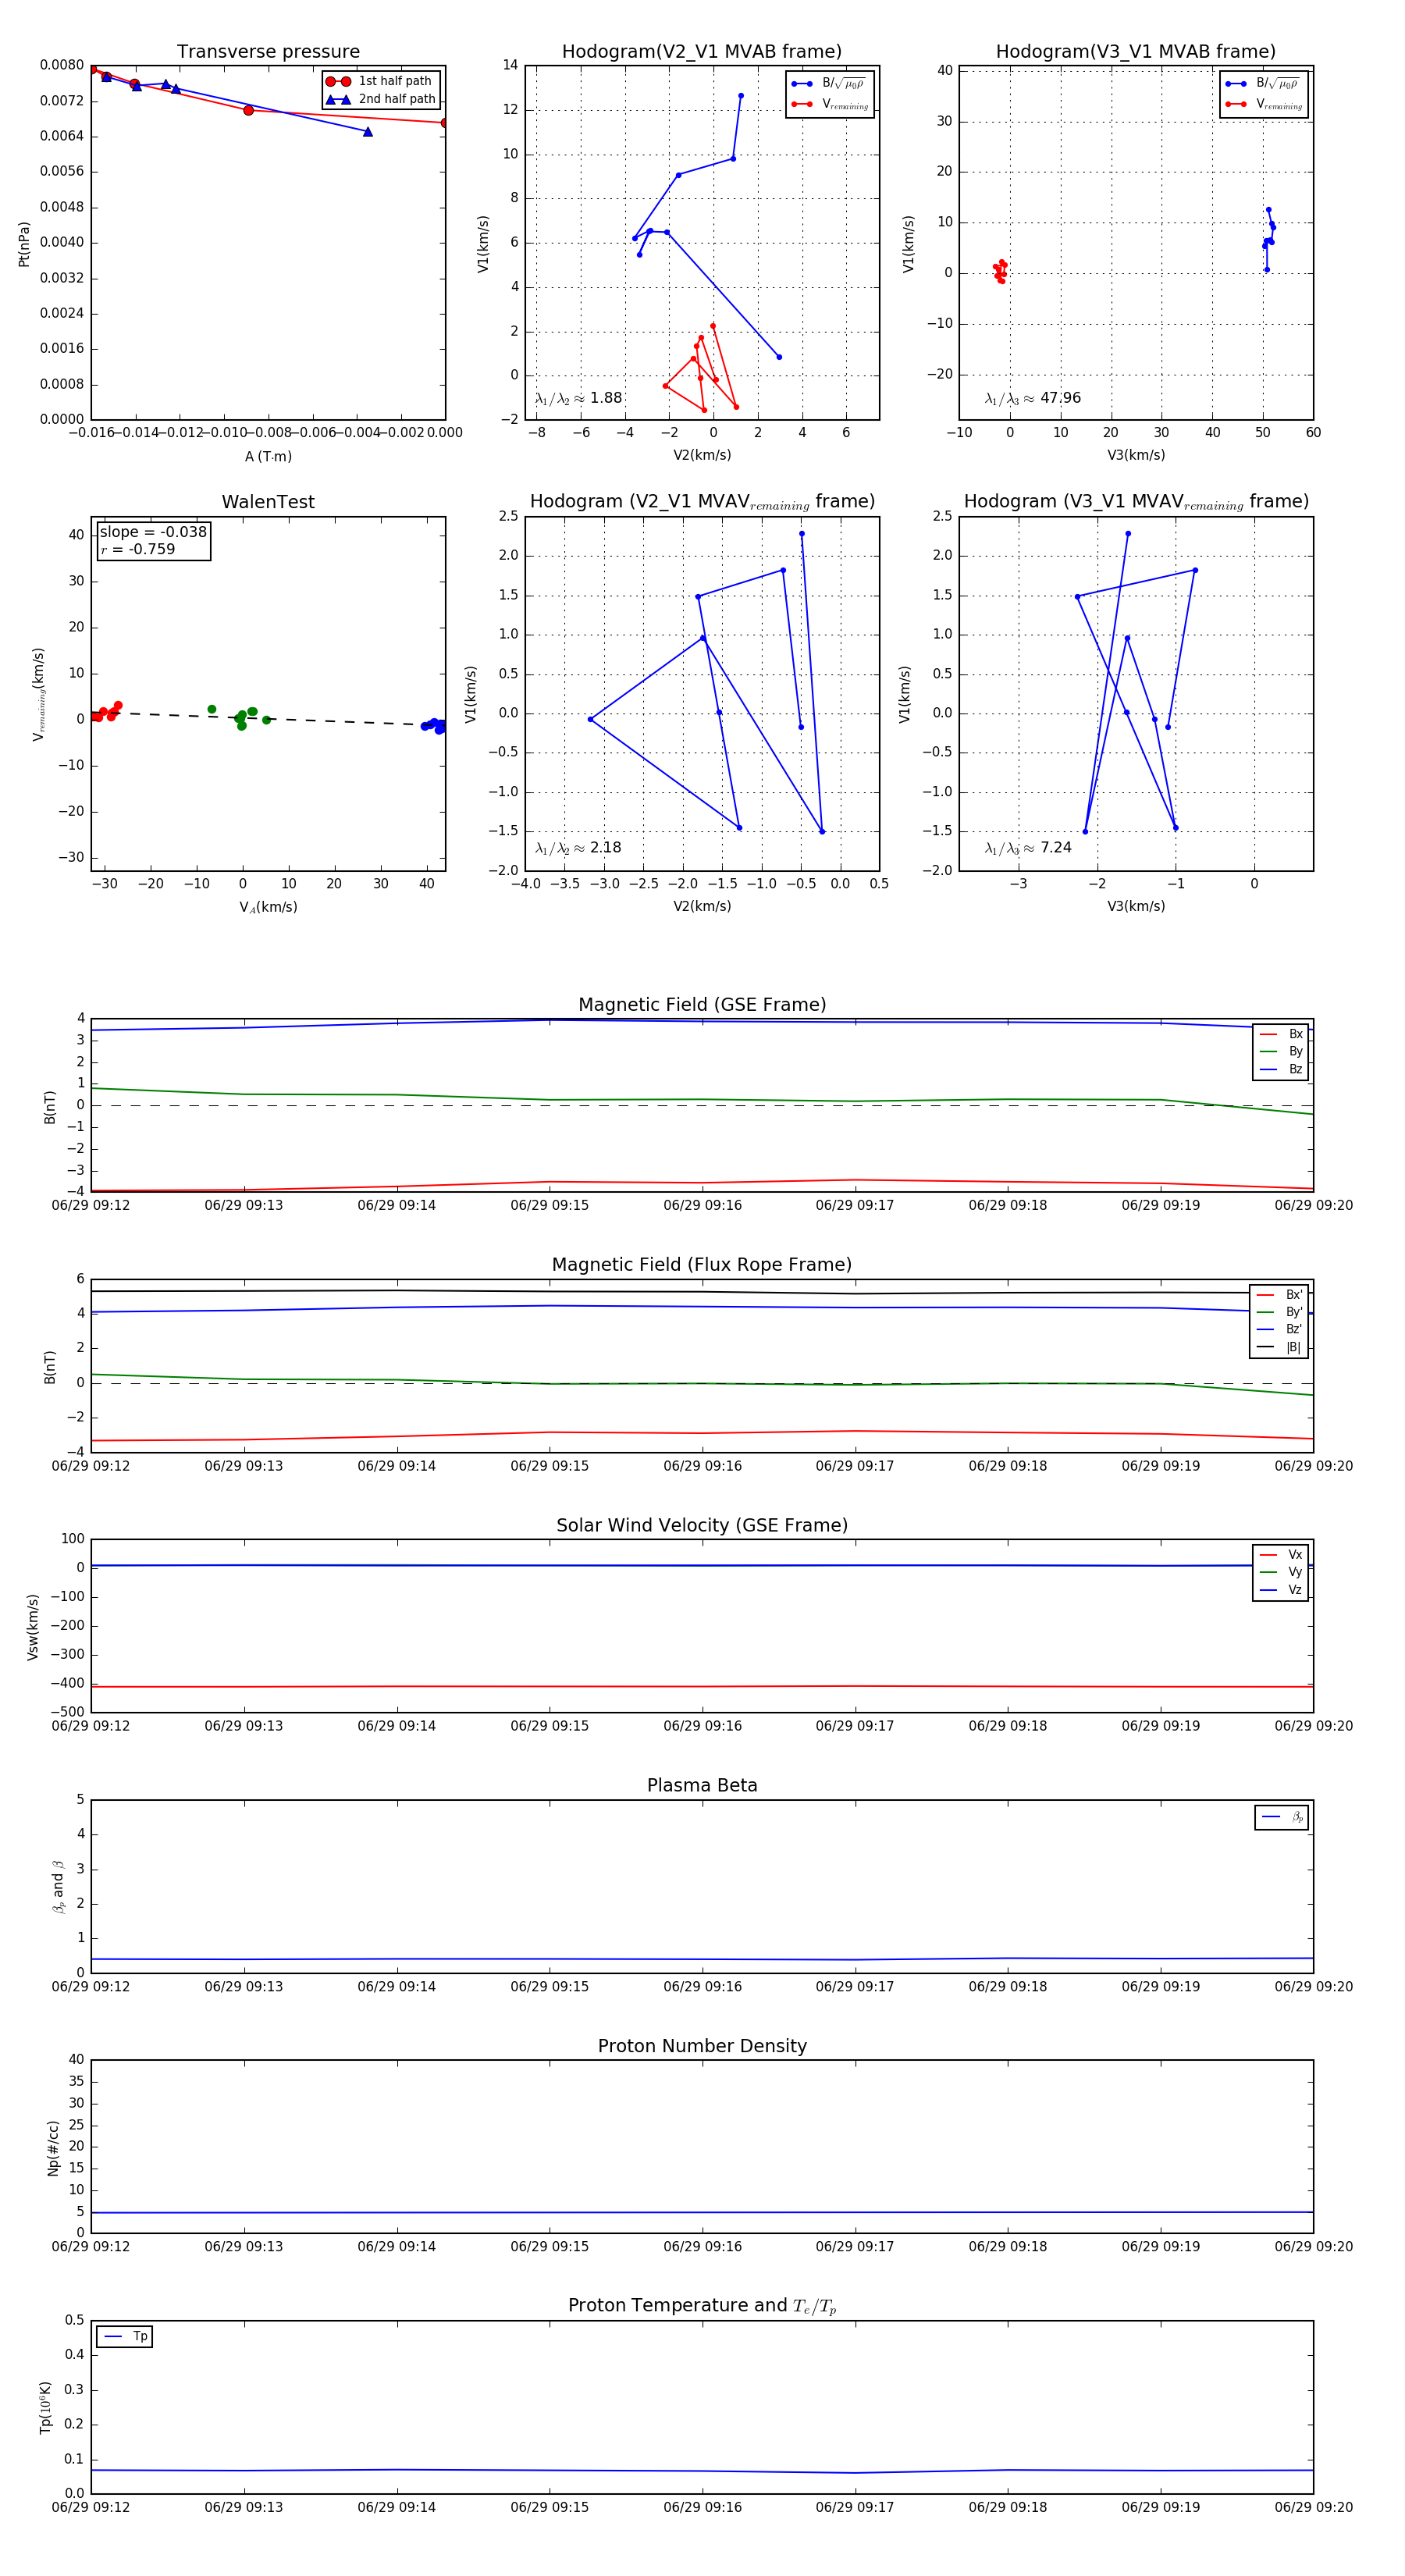Click the 'Tp' legend entry in temperature plot
The image size is (1405, 2576).
click(125, 2336)
